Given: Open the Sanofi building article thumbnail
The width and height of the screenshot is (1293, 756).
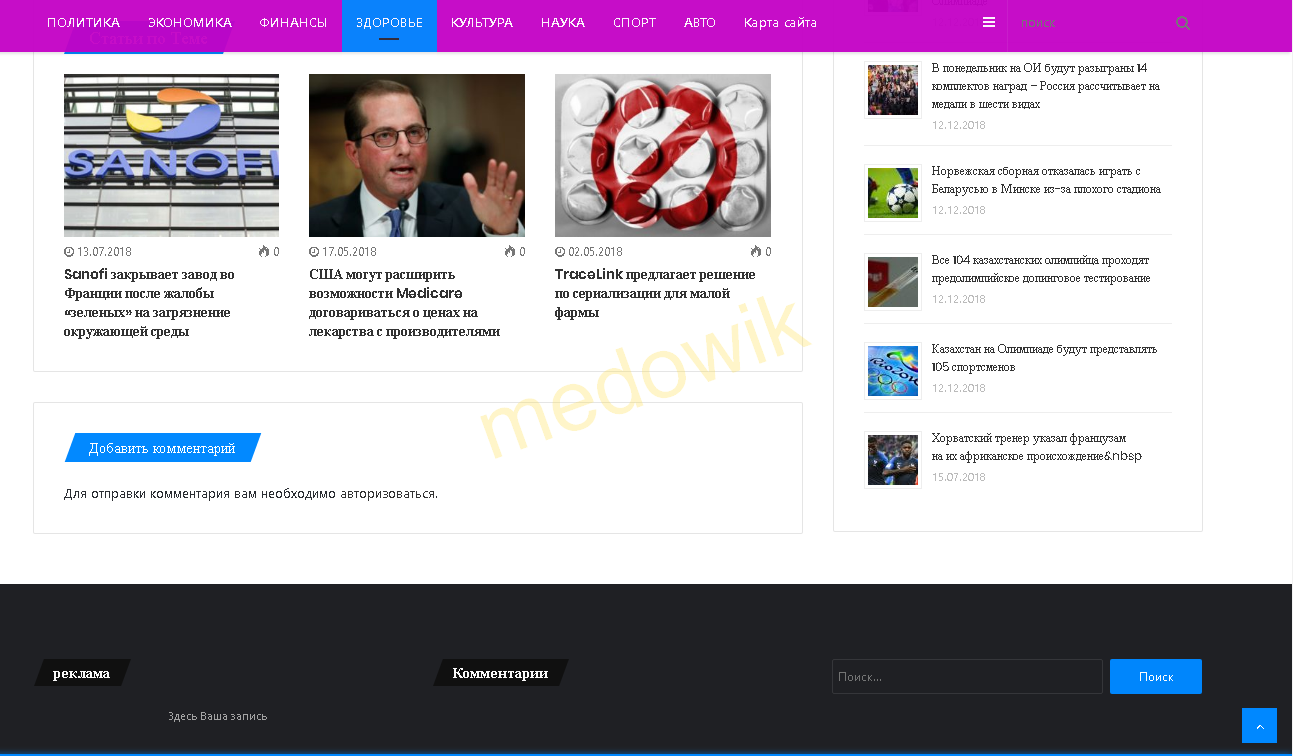Looking at the screenshot, I should pos(171,155).
